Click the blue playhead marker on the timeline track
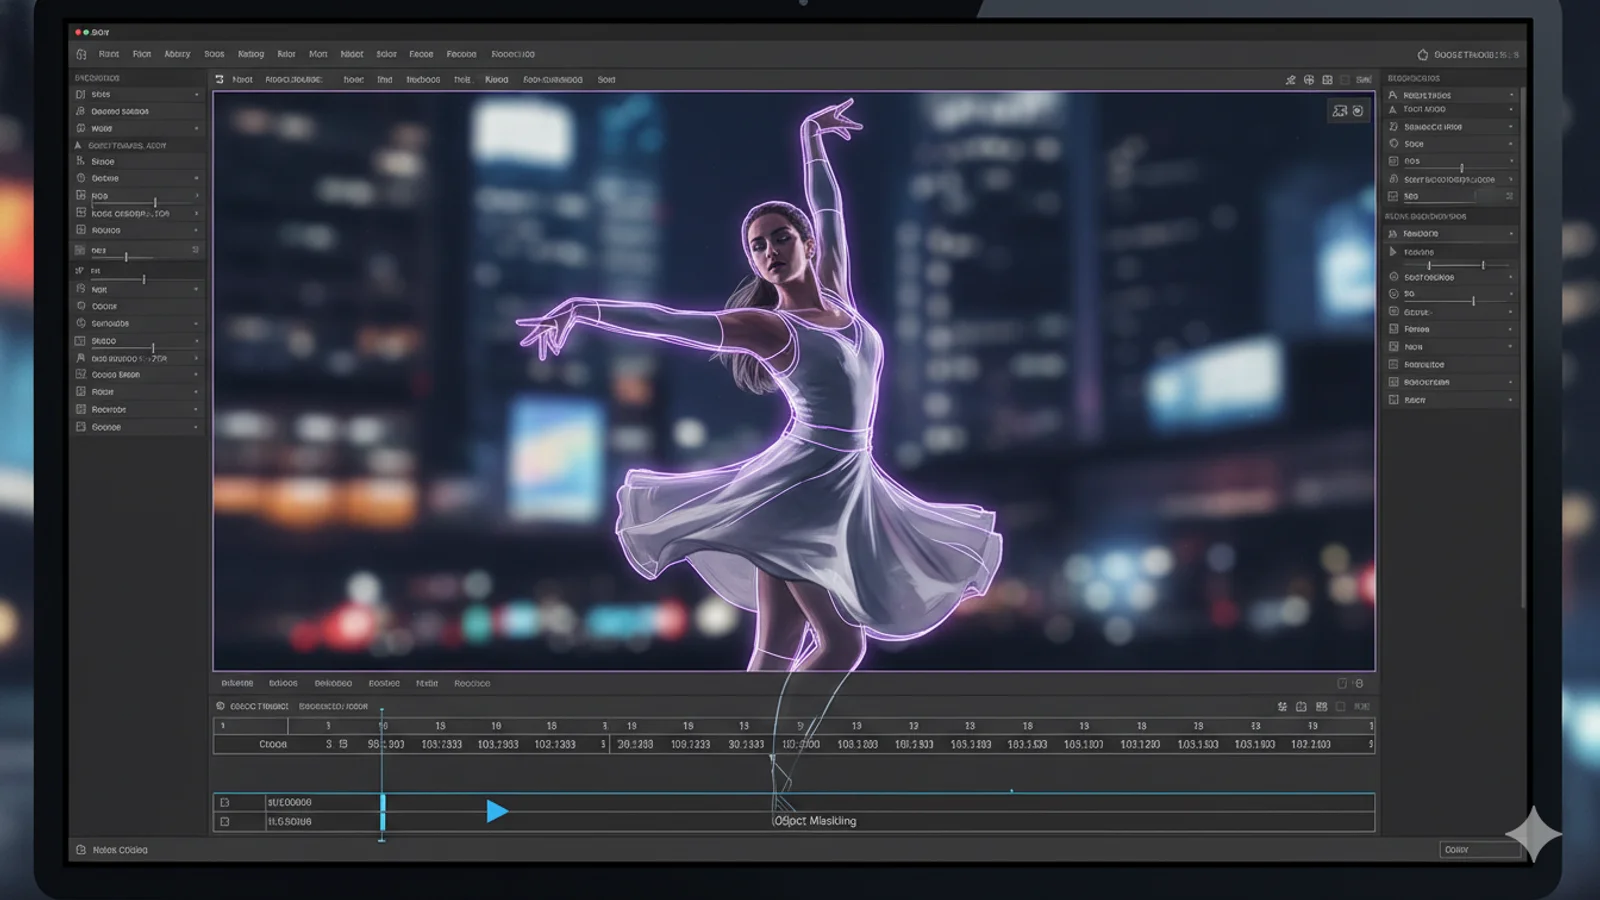 [x=382, y=812]
